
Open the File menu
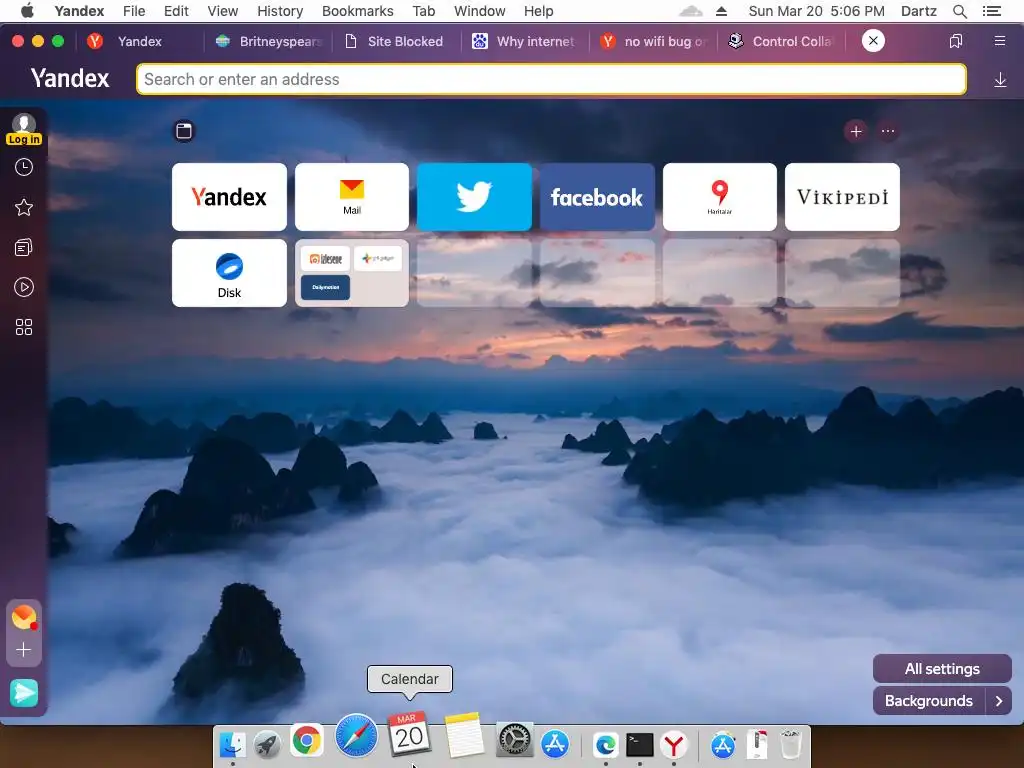point(134,11)
